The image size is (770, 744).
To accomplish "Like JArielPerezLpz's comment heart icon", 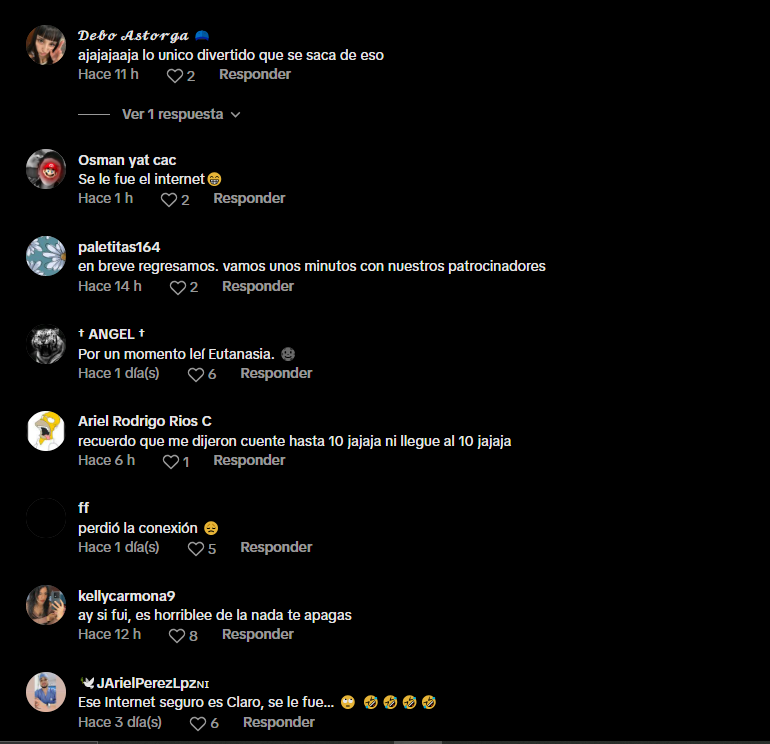I will coord(198,723).
